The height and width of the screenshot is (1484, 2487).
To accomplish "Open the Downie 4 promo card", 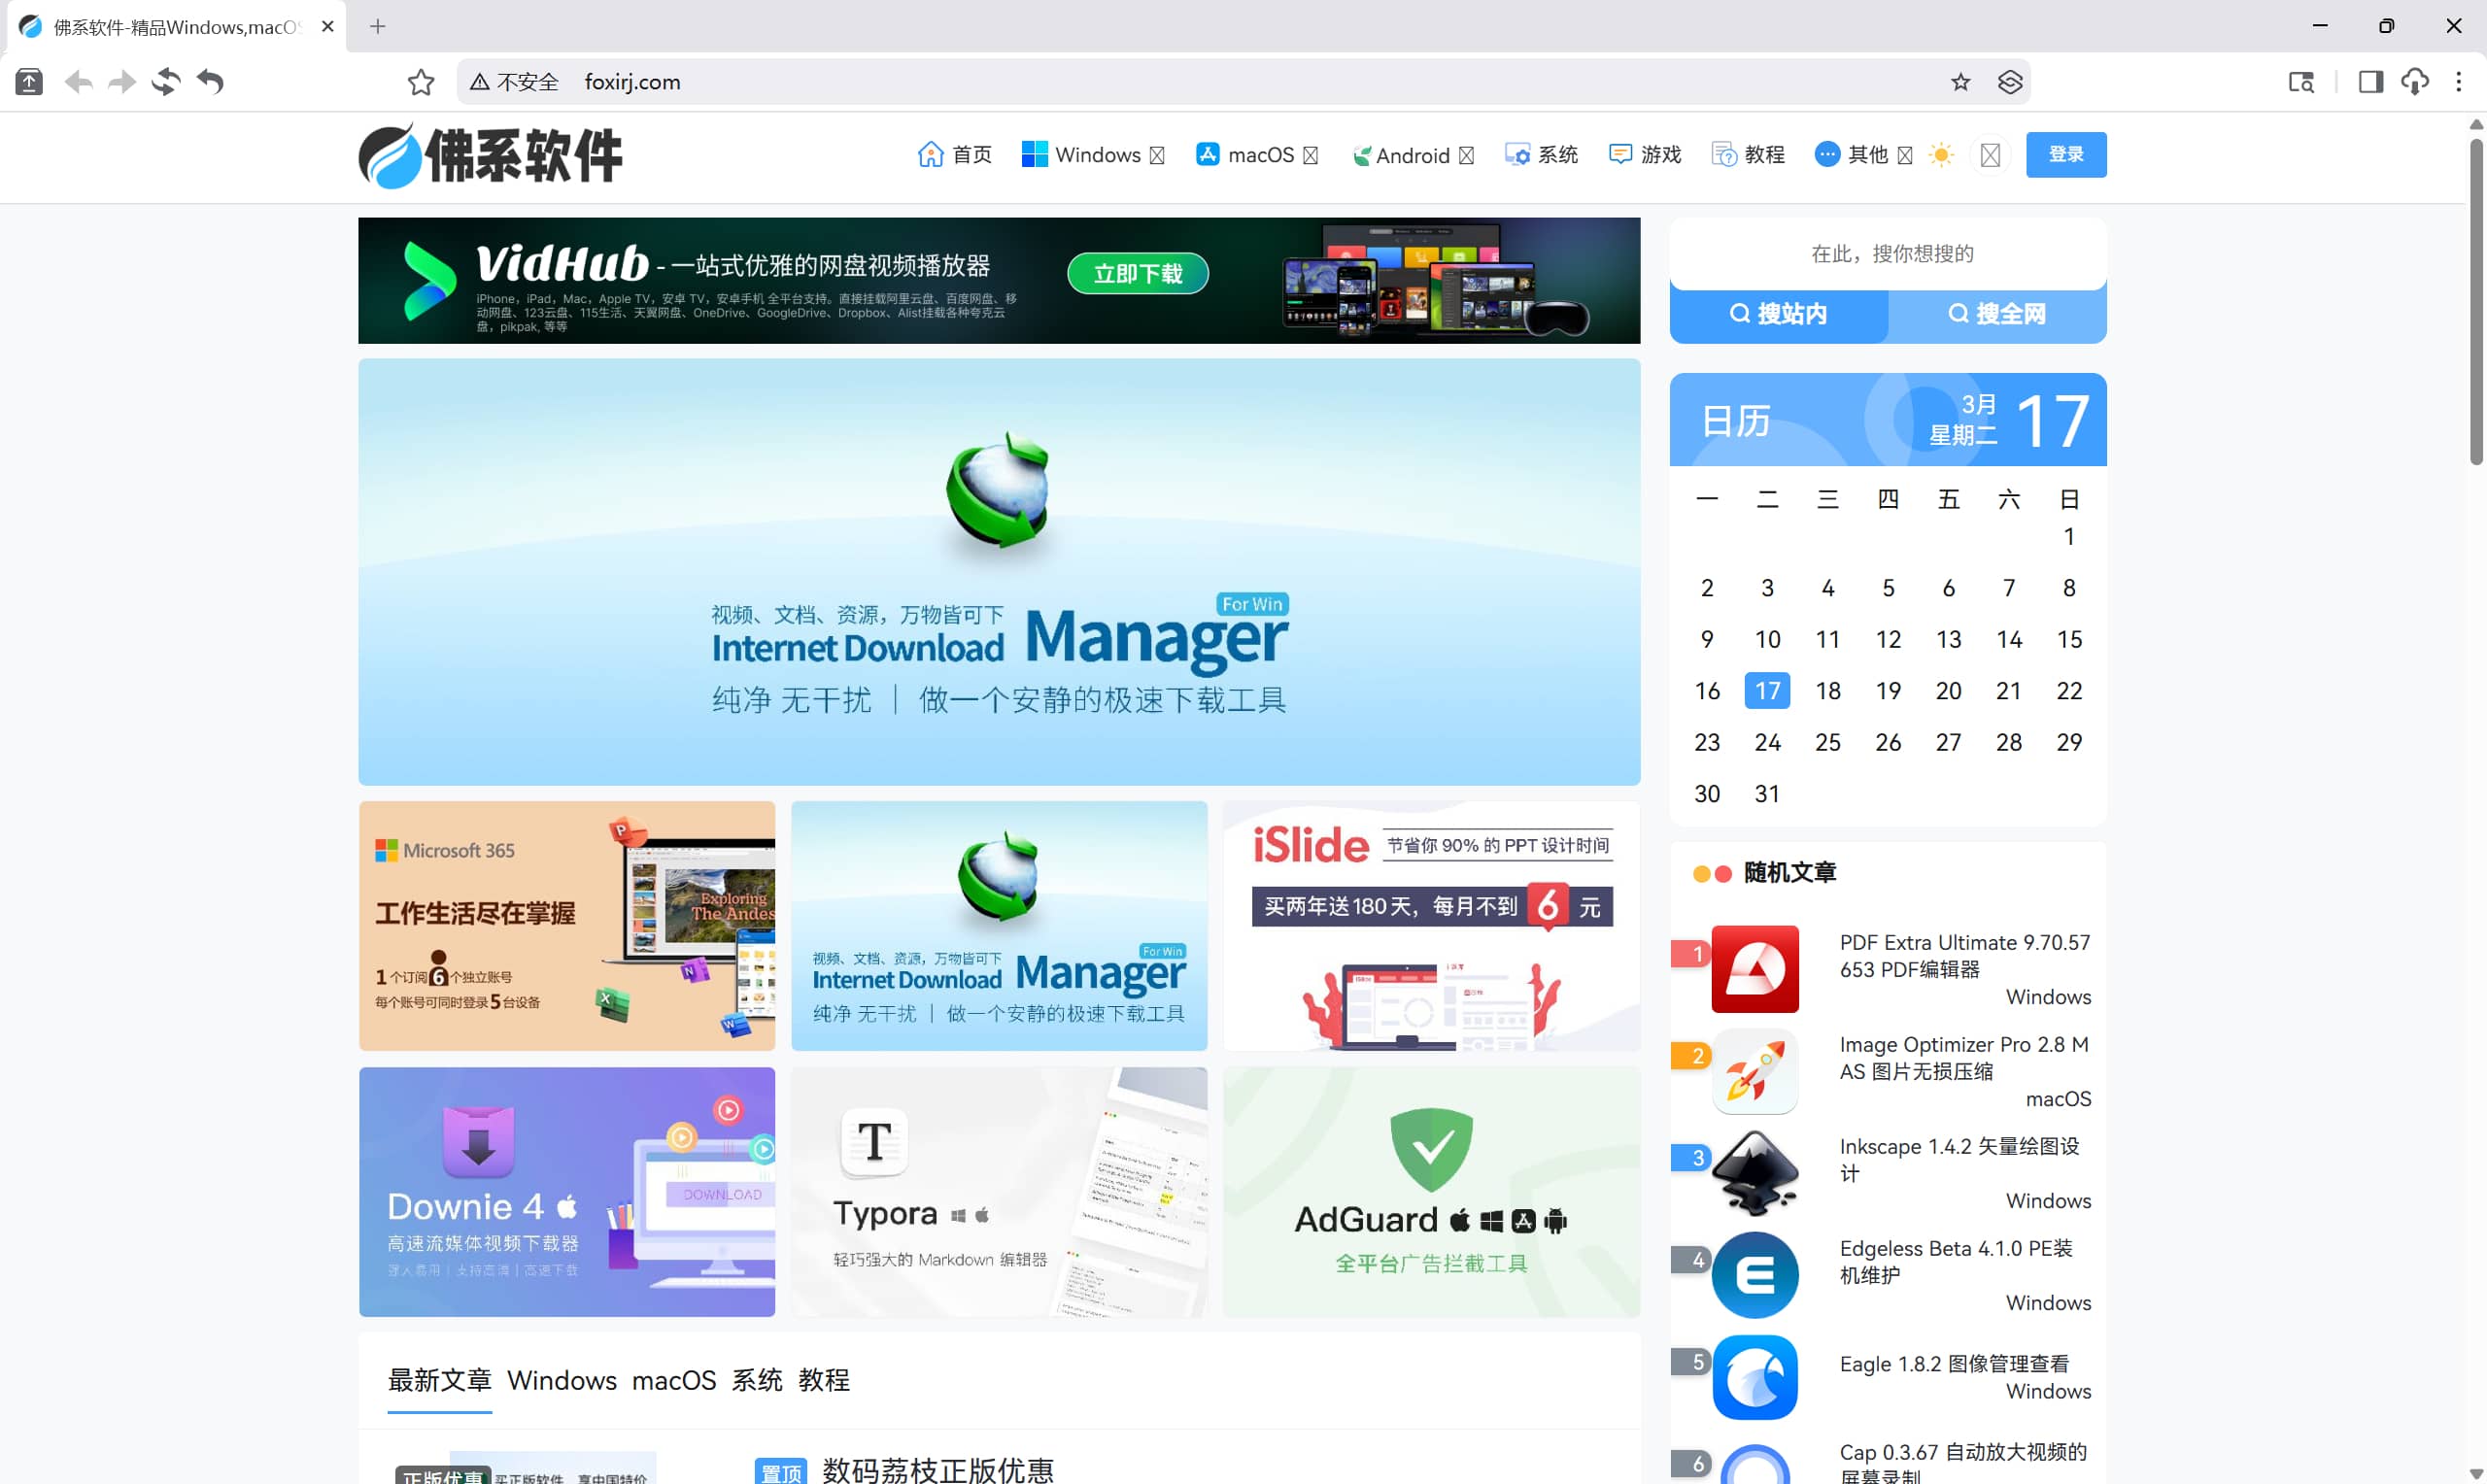I will (567, 1192).
